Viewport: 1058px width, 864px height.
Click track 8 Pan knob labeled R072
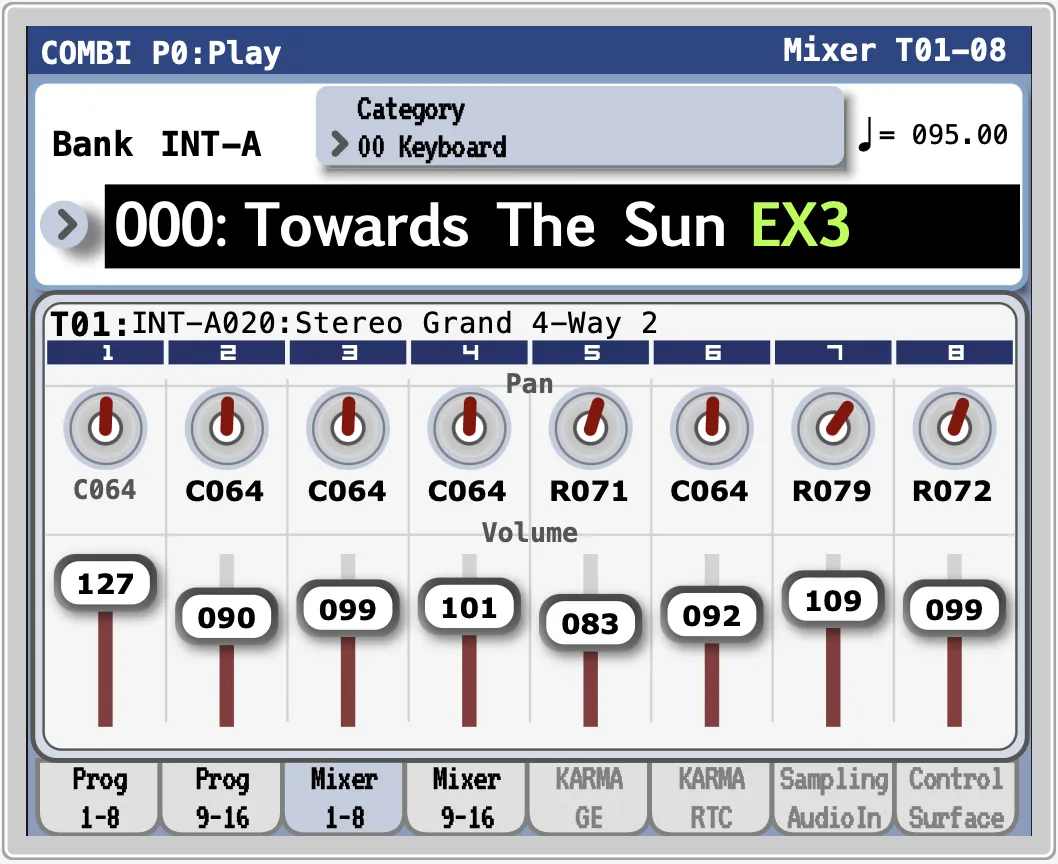pyautogui.click(x=954, y=427)
